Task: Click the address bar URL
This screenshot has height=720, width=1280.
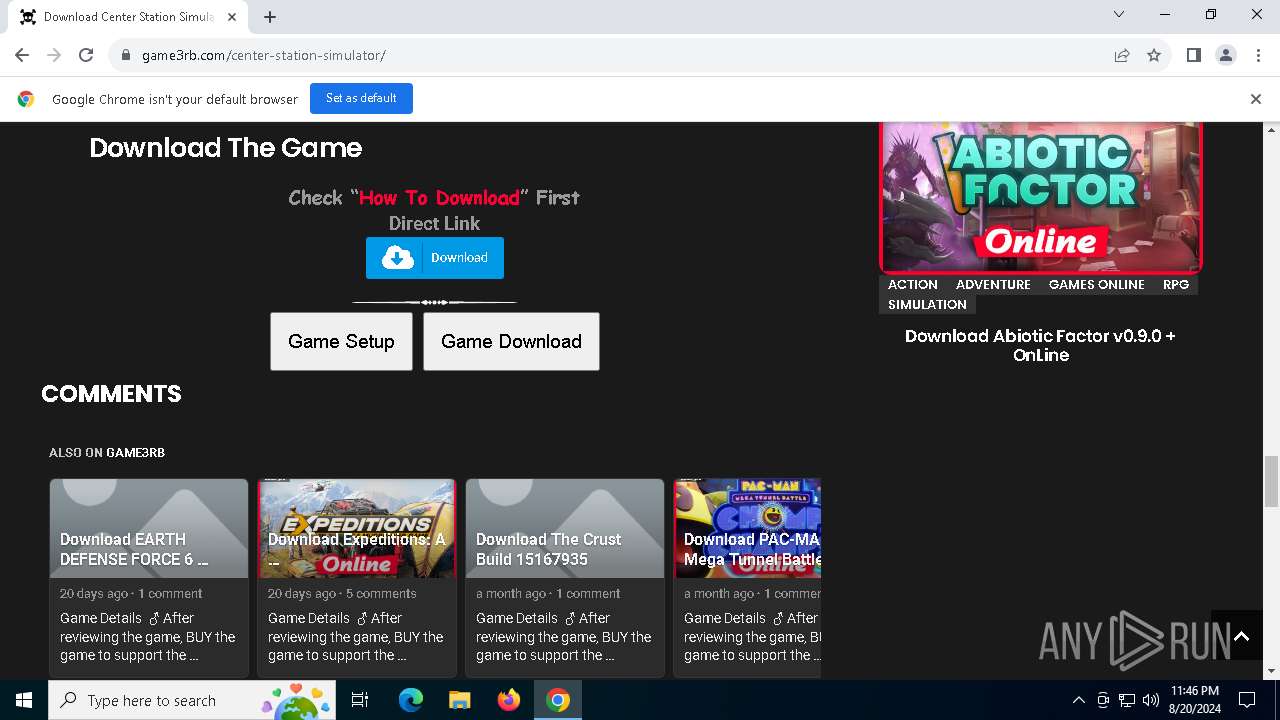Action: pos(264,55)
